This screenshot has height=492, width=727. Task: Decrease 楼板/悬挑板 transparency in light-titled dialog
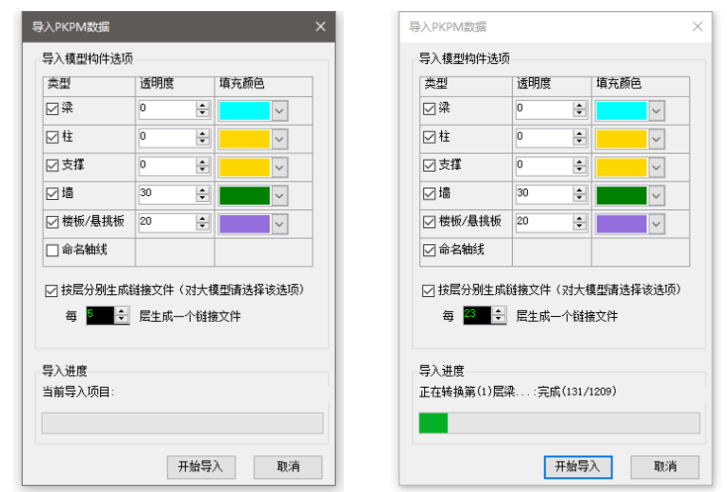578,227
